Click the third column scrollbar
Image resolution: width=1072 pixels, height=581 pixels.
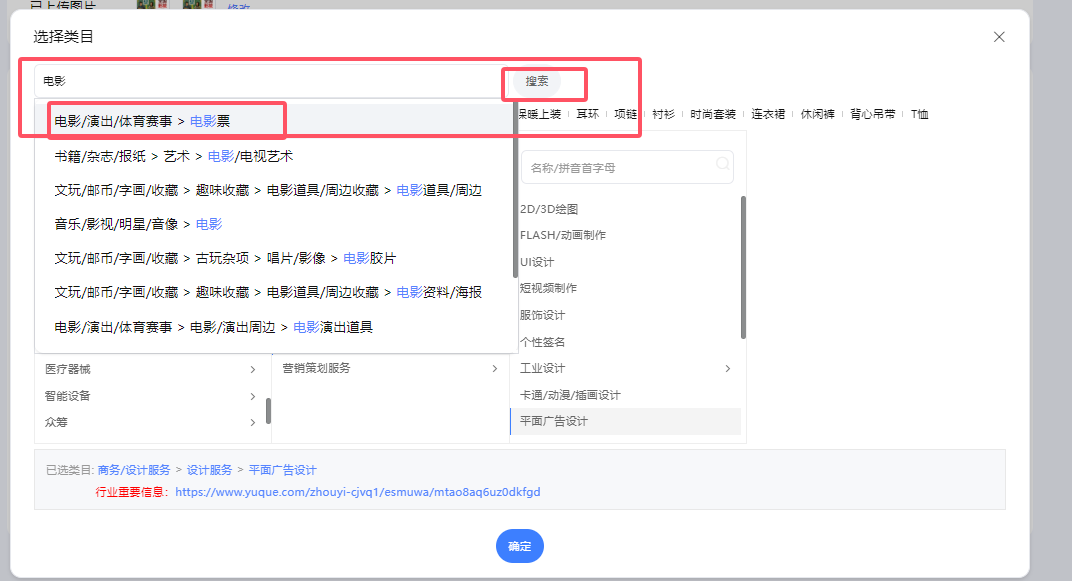tap(743, 267)
